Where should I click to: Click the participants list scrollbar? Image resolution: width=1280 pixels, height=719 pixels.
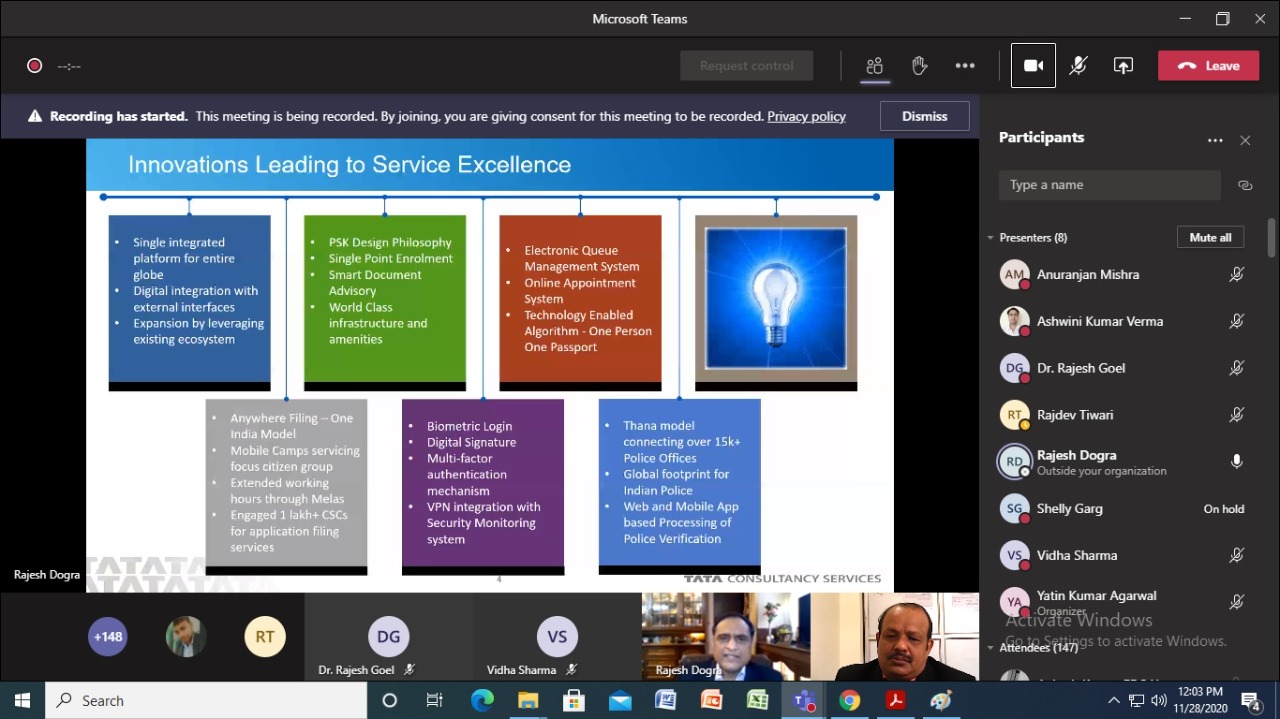click(1271, 240)
